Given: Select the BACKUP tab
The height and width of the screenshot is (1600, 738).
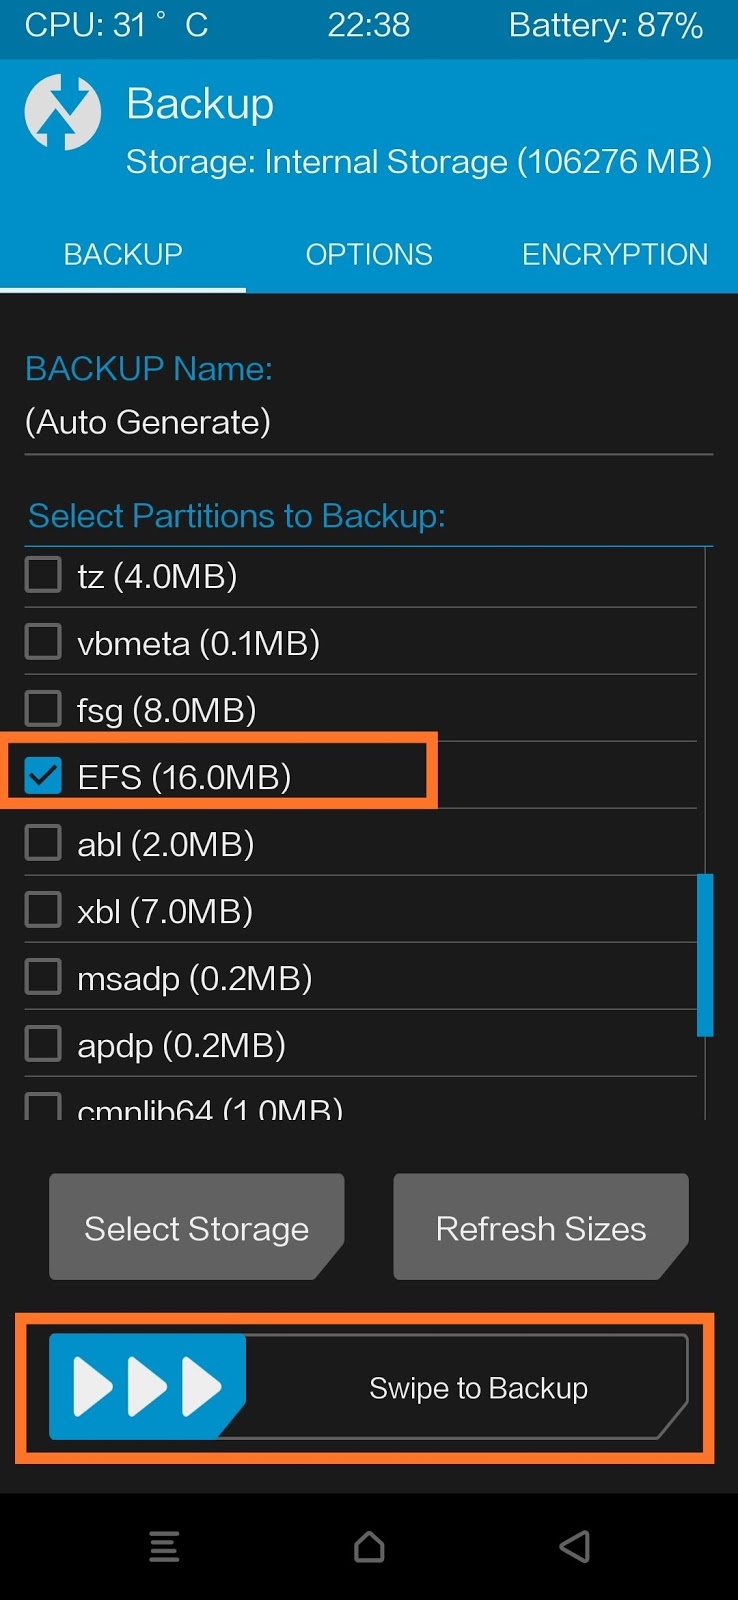Looking at the screenshot, I should click(x=123, y=254).
